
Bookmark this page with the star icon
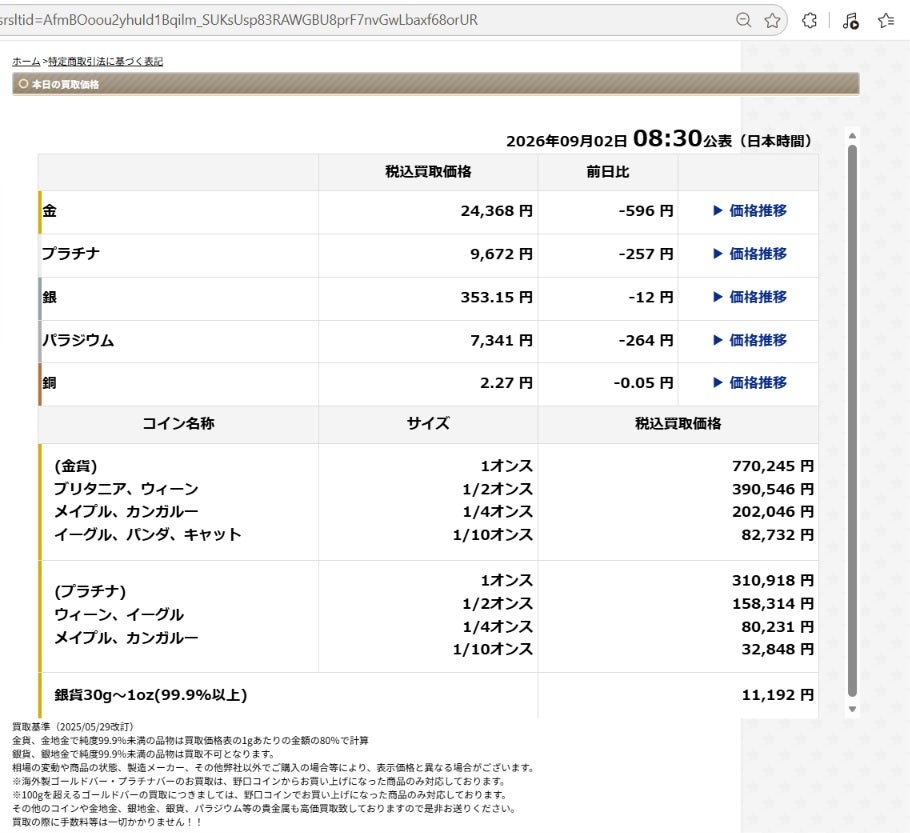(772, 20)
